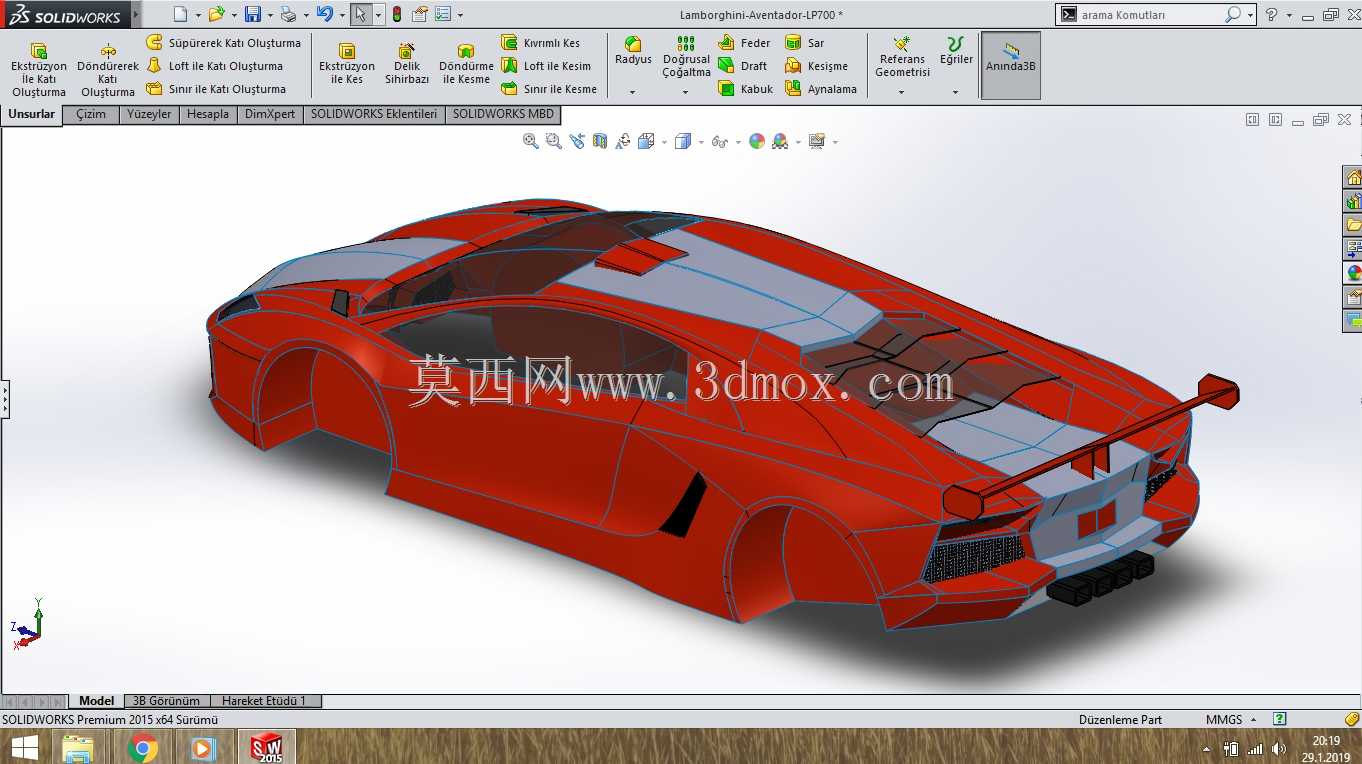This screenshot has height=764, width=1362.
Task: Launch the Delik Sihirbazı hole wizard
Action: point(407,65)
